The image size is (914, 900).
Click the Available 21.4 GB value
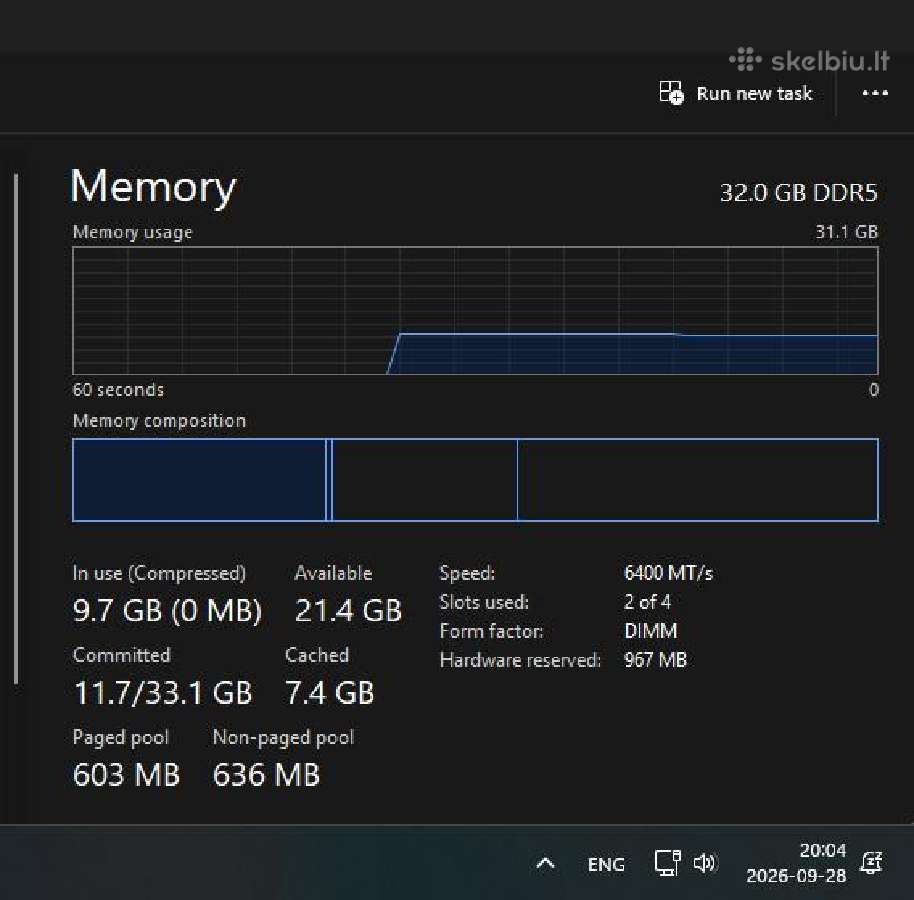coord(348,611)
